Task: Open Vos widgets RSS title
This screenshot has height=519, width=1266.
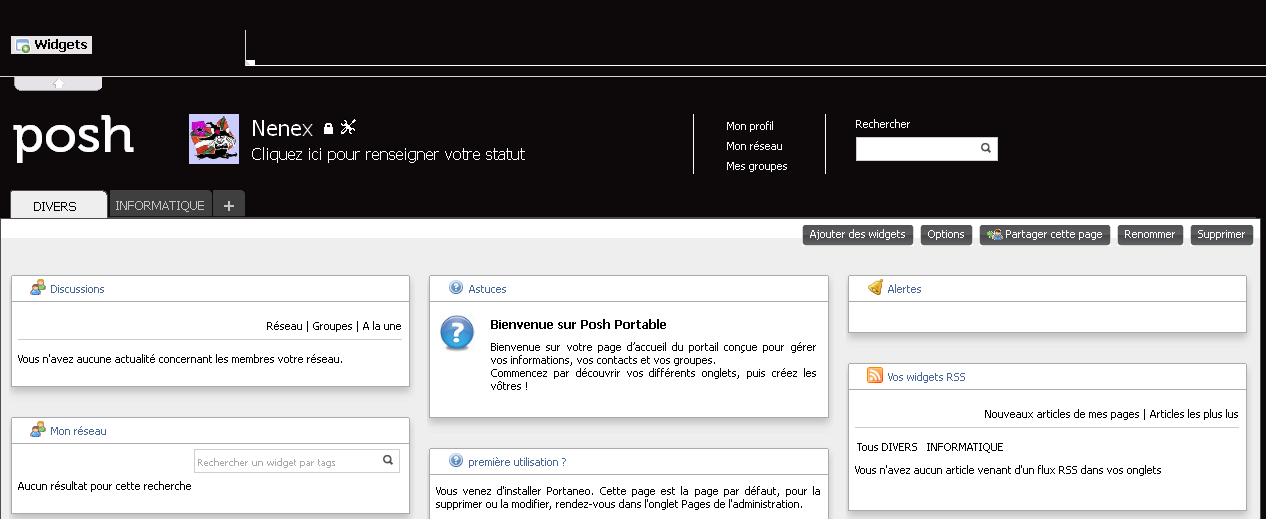Action: pos(926,377)
